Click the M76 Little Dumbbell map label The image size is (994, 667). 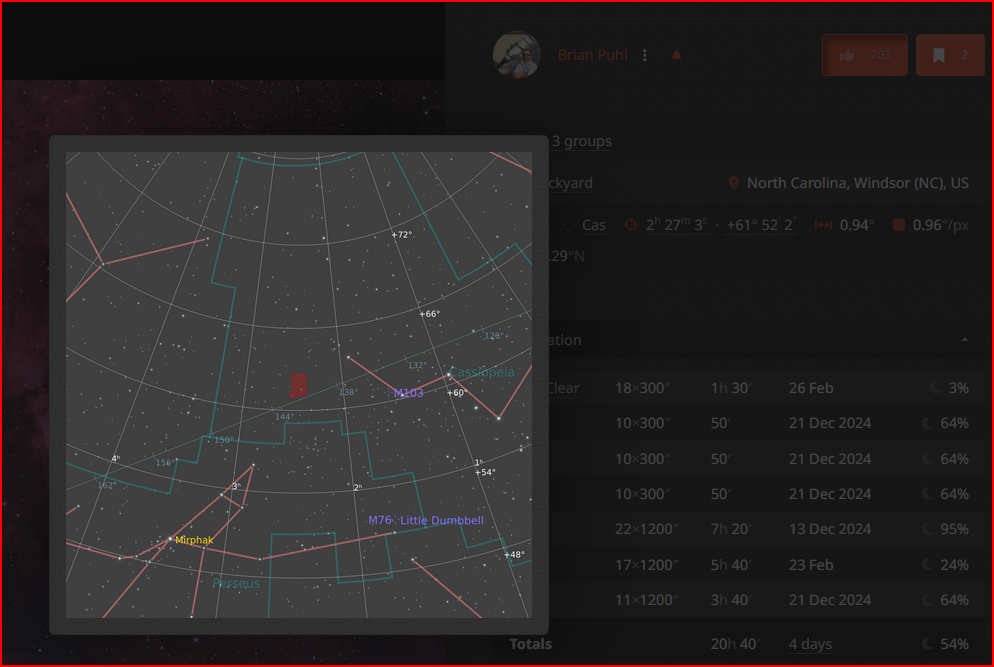coord(426,521)
